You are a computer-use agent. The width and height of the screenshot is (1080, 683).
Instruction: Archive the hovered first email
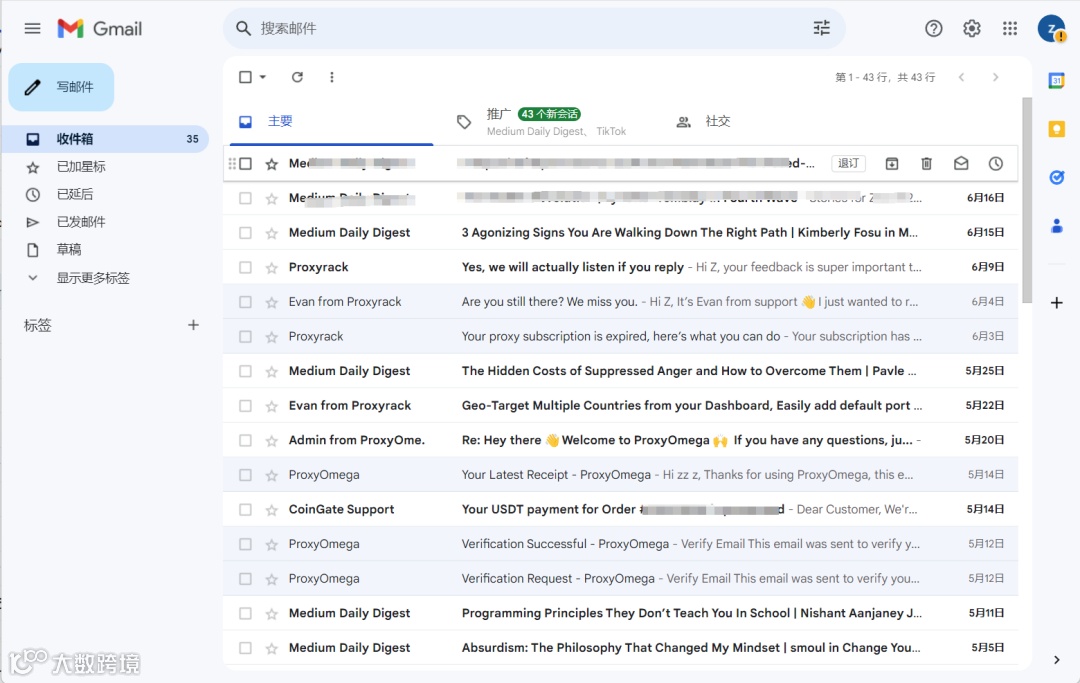(891, 163)
